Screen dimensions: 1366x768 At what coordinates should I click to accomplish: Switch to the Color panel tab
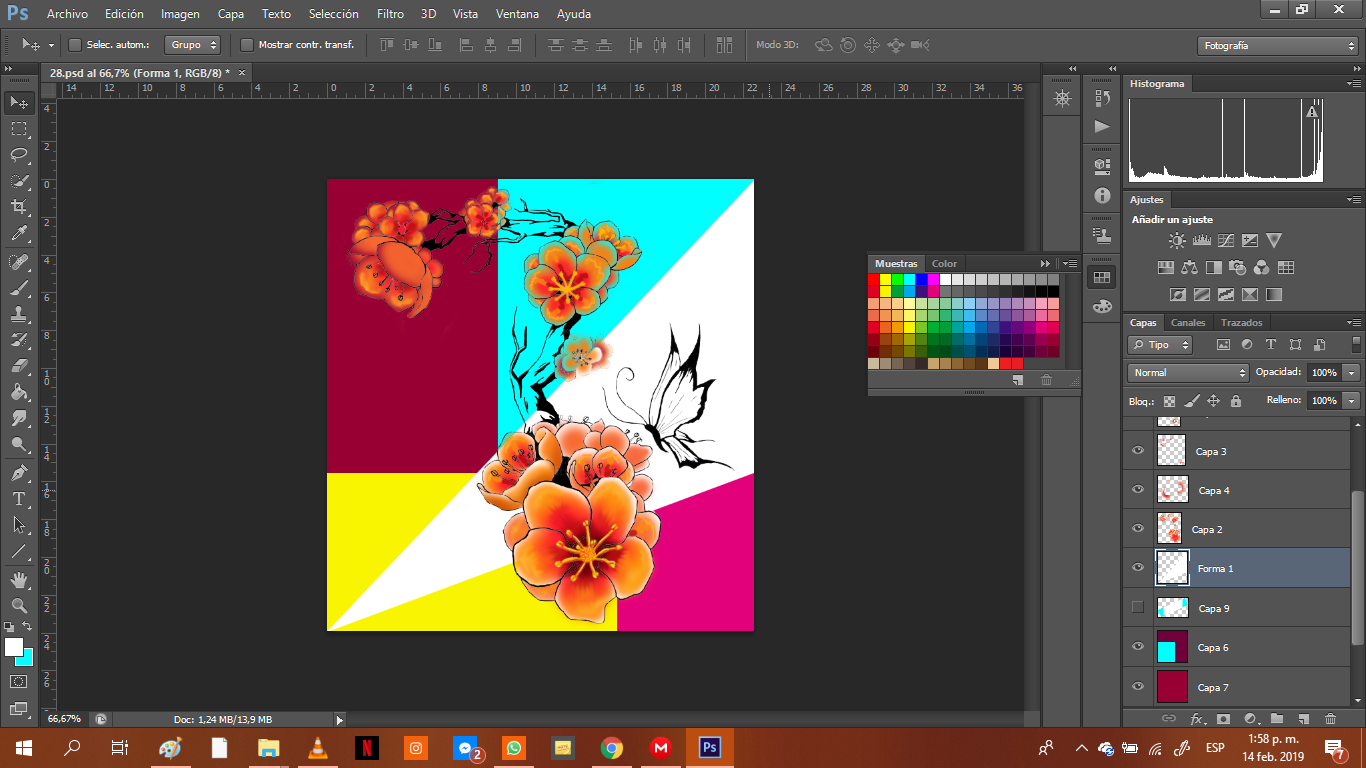pos(944,264)
